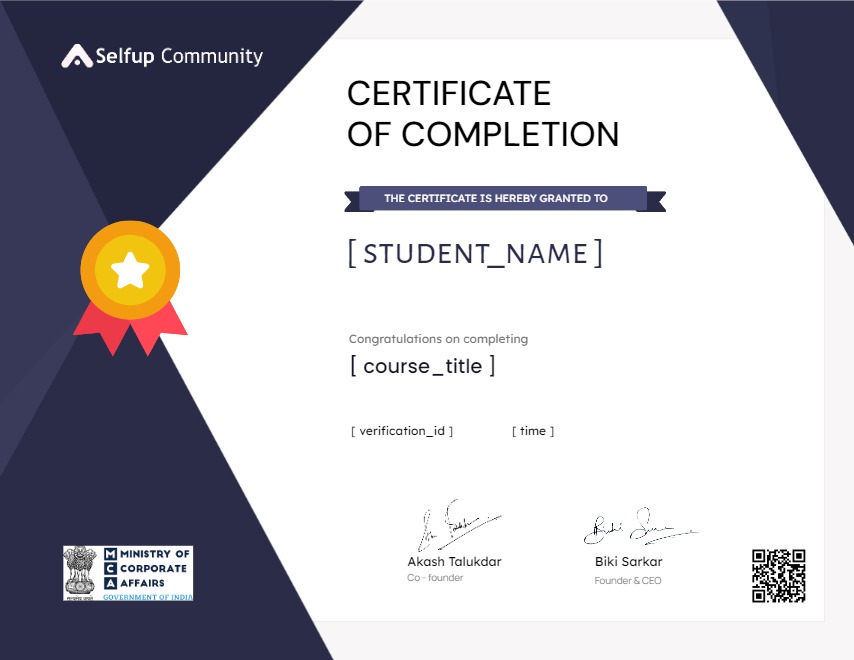The image size is (854, 660).
Task: Click the Akash Talukdar name text
Action: tap(454, 561)
